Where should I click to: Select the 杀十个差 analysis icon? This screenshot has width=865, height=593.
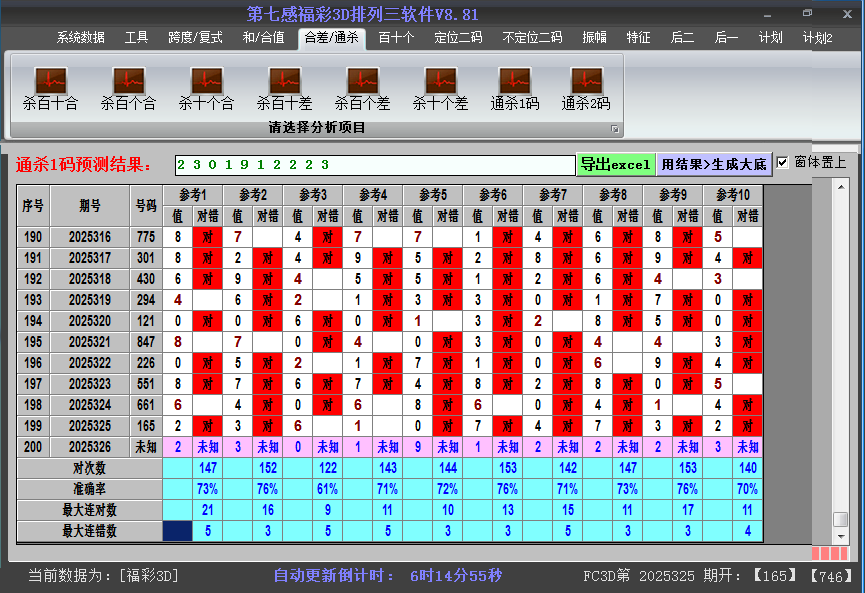click(440, 85)
